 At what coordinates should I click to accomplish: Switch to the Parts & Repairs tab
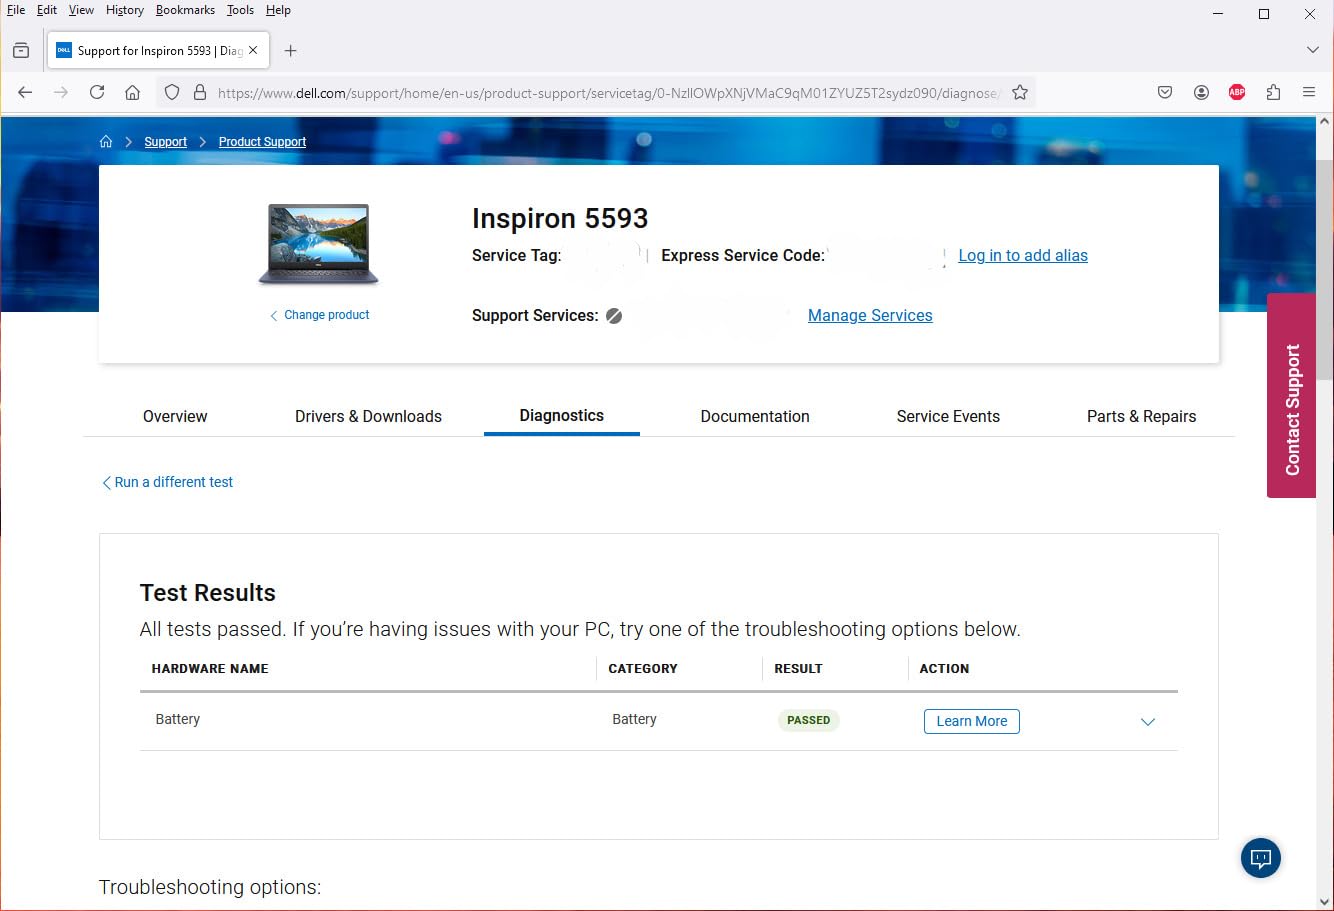coord(1141,416)
